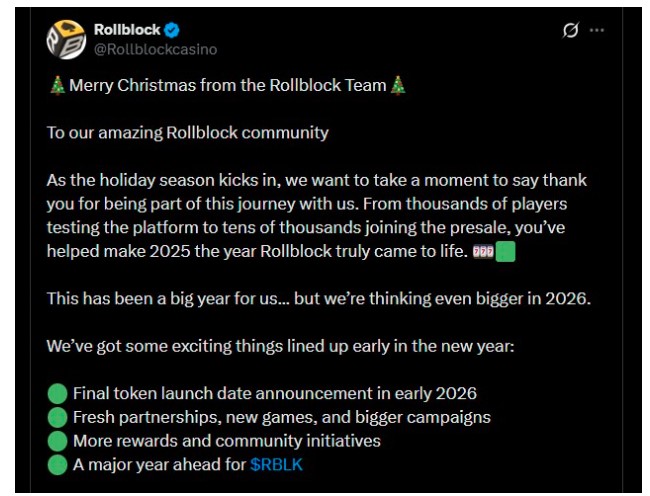Open the Rollblock profile avatar

pos(66,39)
